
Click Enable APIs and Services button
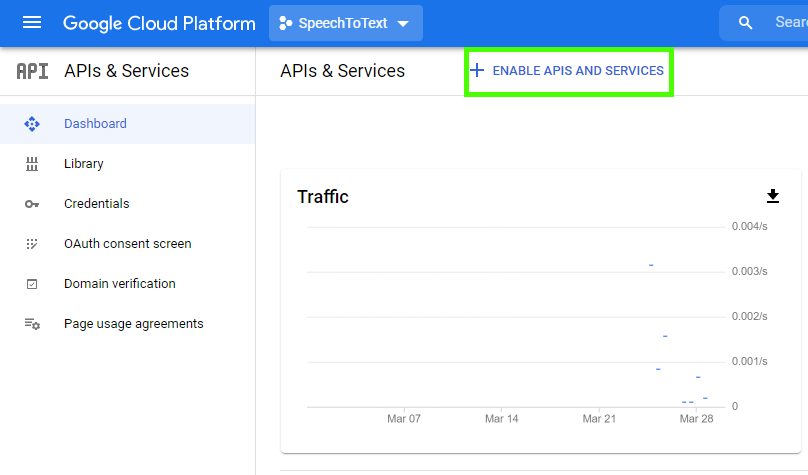pos(568,71)
